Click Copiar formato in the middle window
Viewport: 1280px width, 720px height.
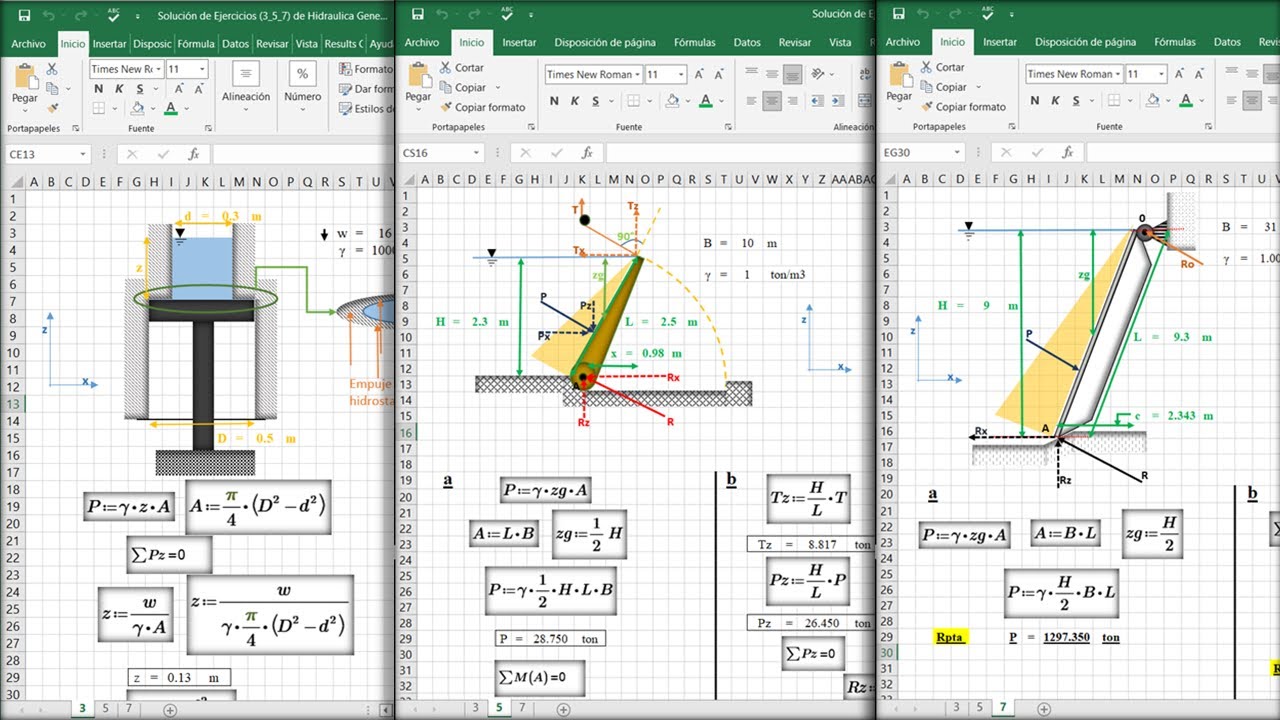[480, 108]
